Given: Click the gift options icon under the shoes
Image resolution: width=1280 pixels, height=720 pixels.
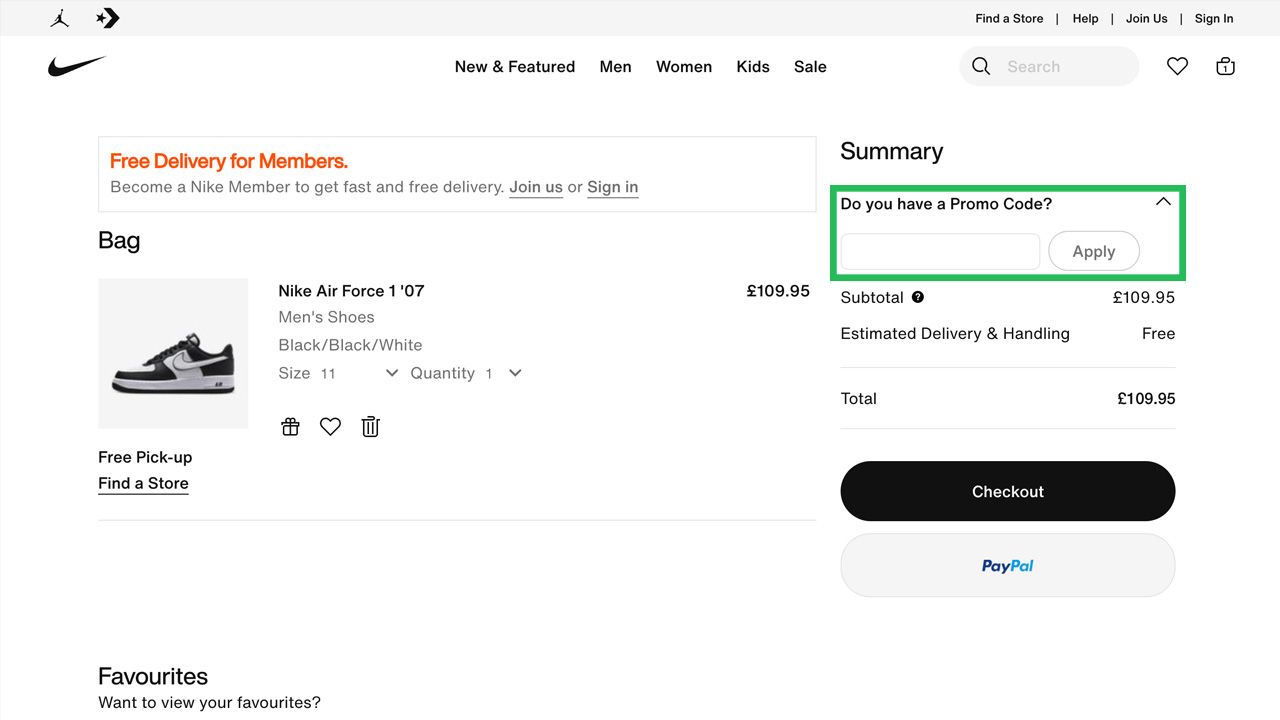Looking at the screenshot, I should pos(290,426).
